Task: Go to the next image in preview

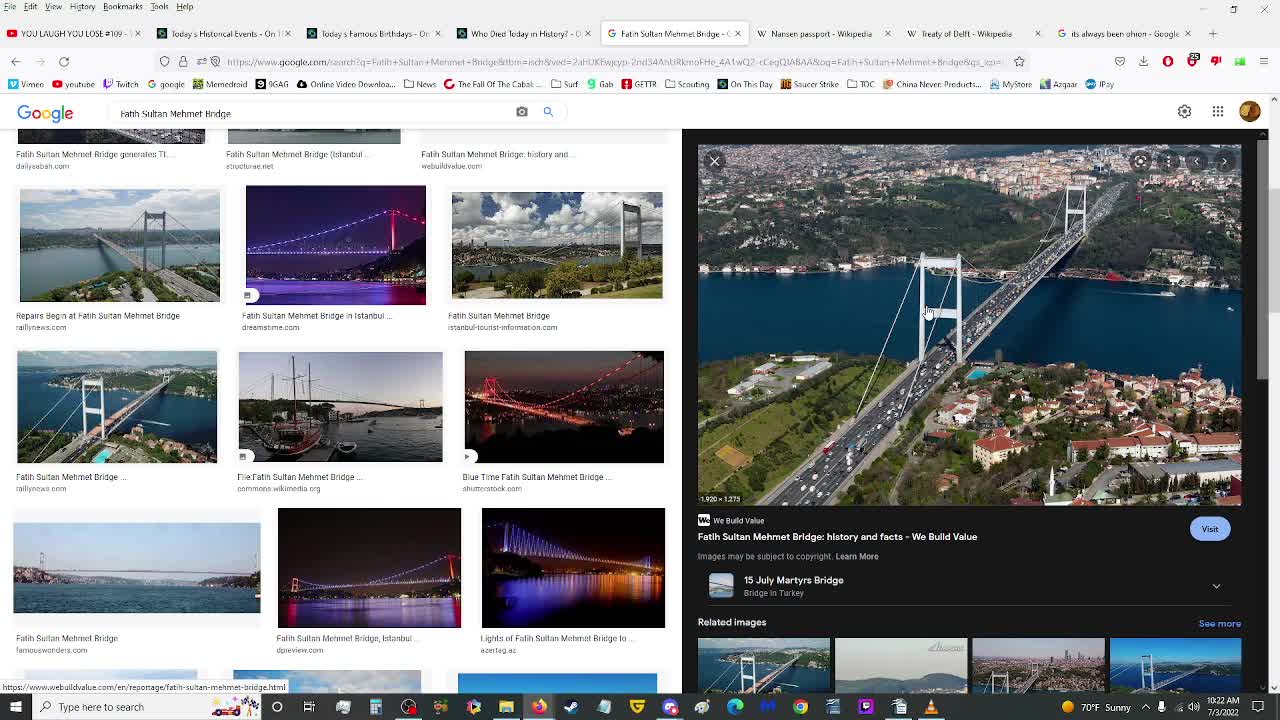Action: click(x=1224, y=161)
